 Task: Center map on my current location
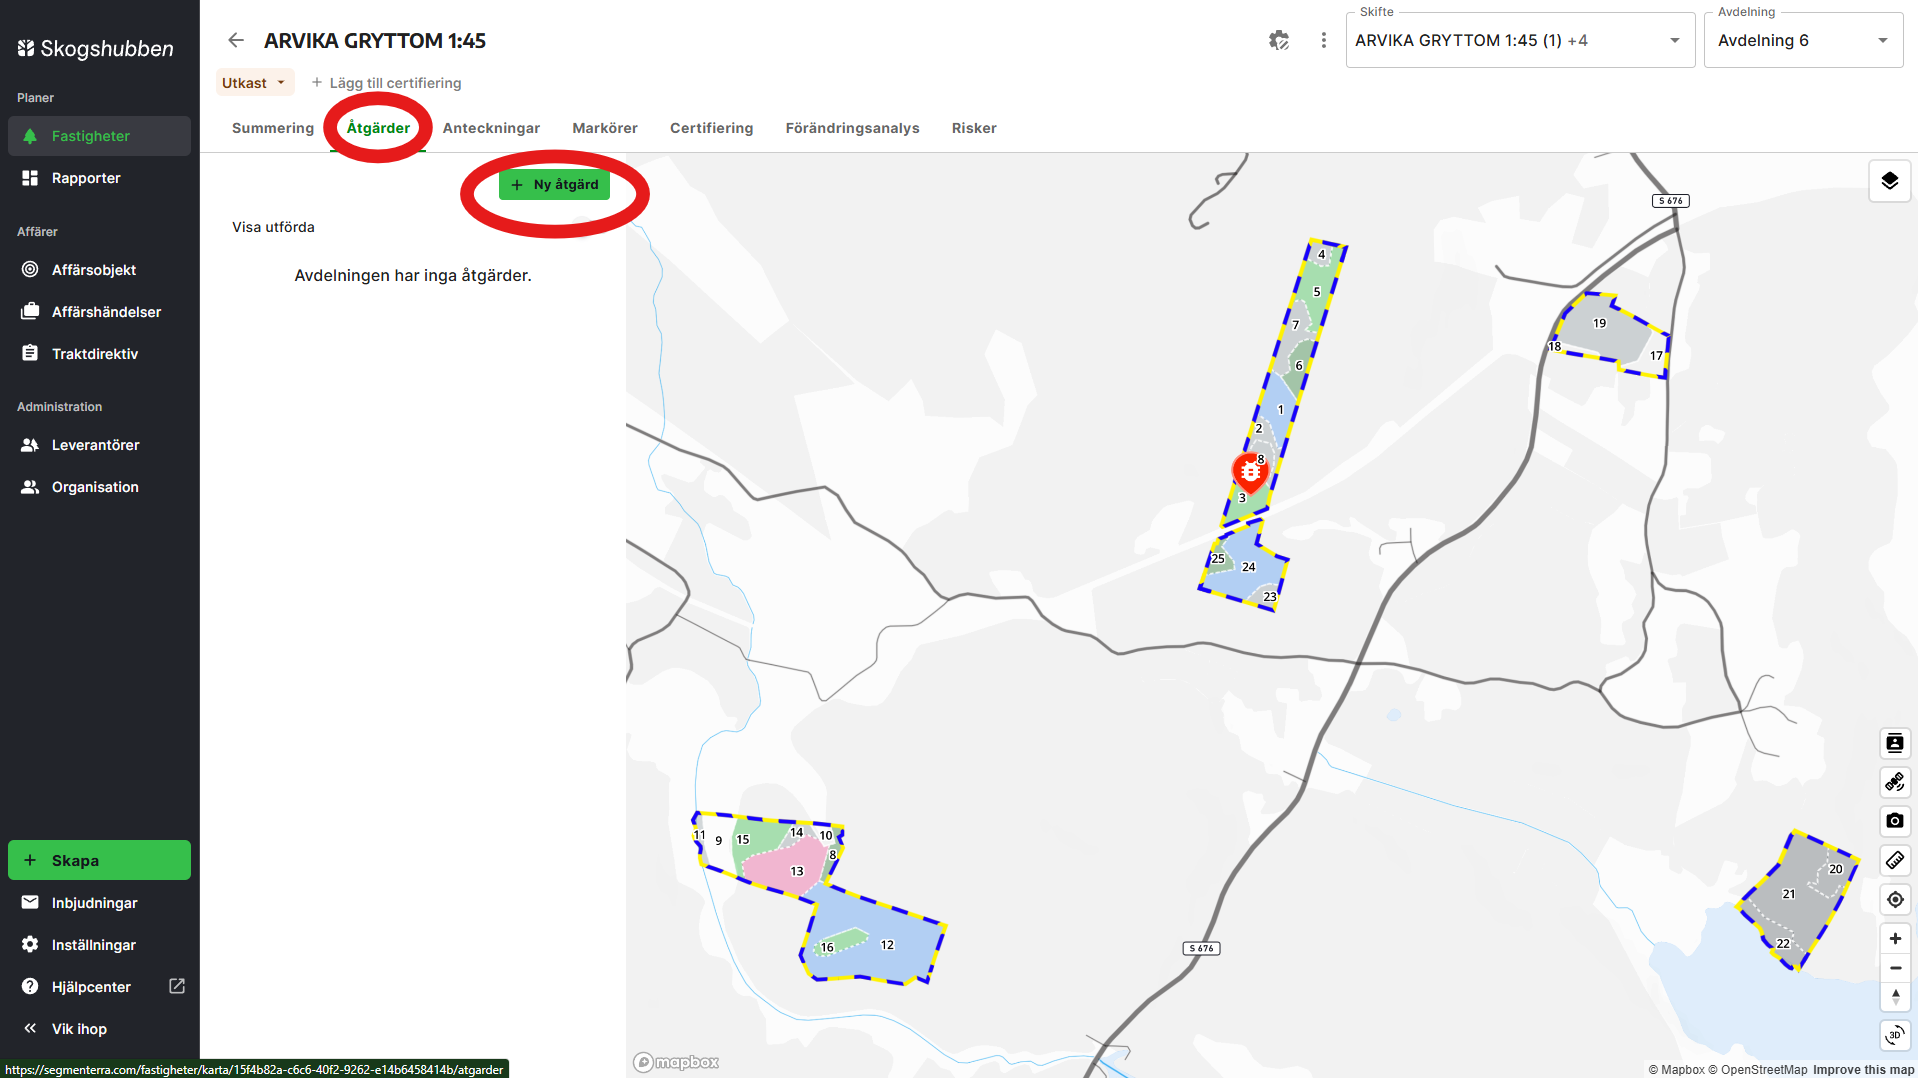tap(1895, 899)
